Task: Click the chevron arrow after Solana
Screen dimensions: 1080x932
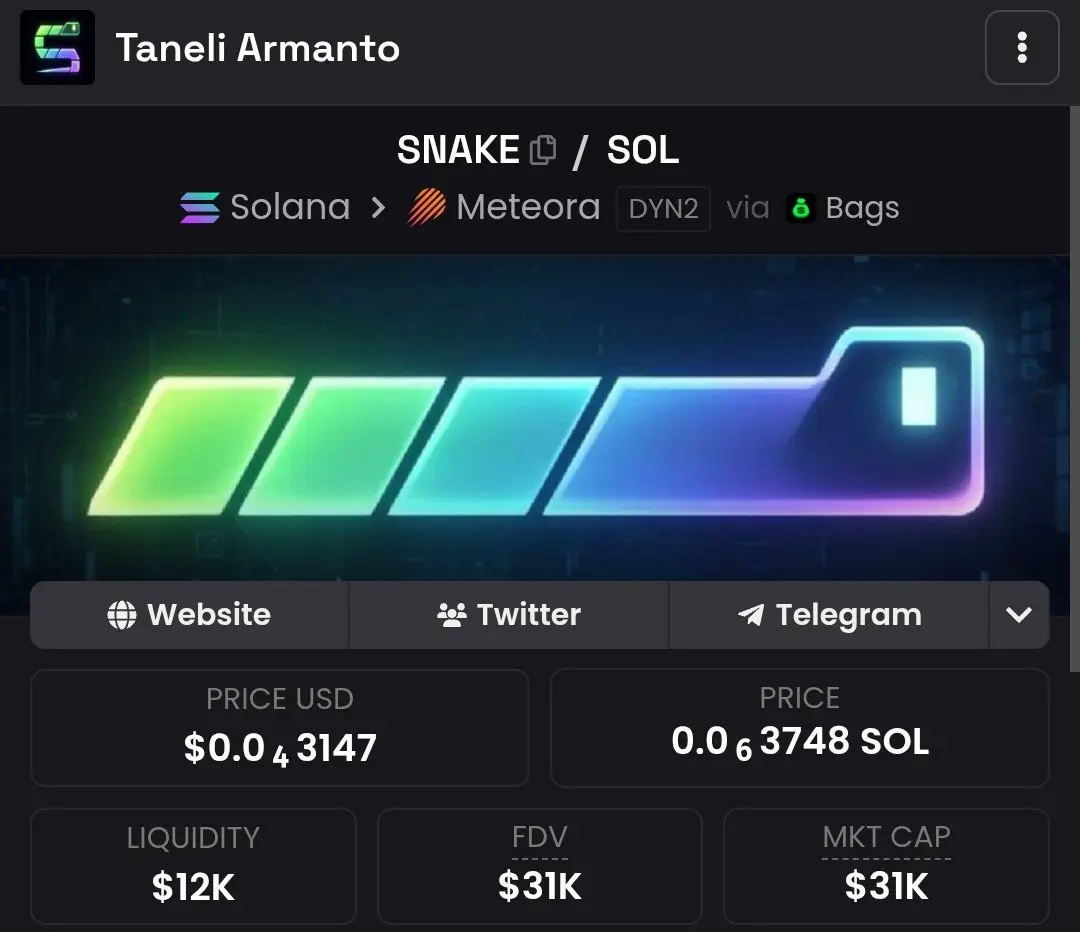Action: 378,207
